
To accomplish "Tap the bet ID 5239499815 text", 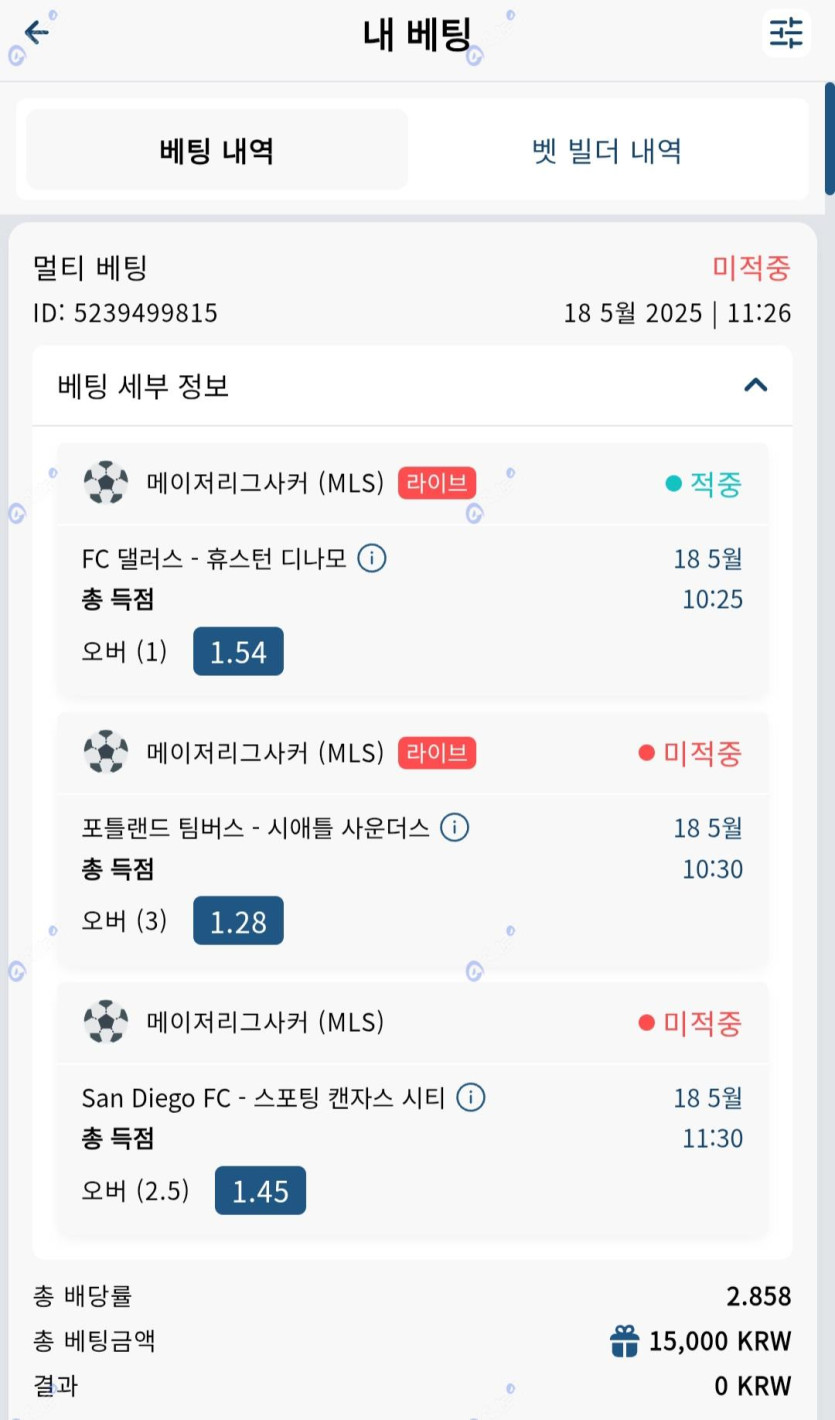I will click(125, 313).
